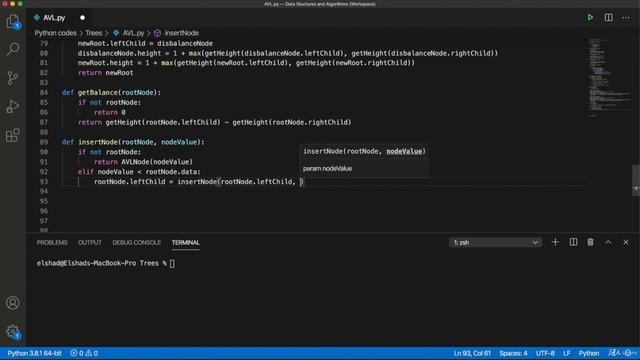Switch to the OUTPUT panel tab
The image size is (640, 360).
coord(90,242)
